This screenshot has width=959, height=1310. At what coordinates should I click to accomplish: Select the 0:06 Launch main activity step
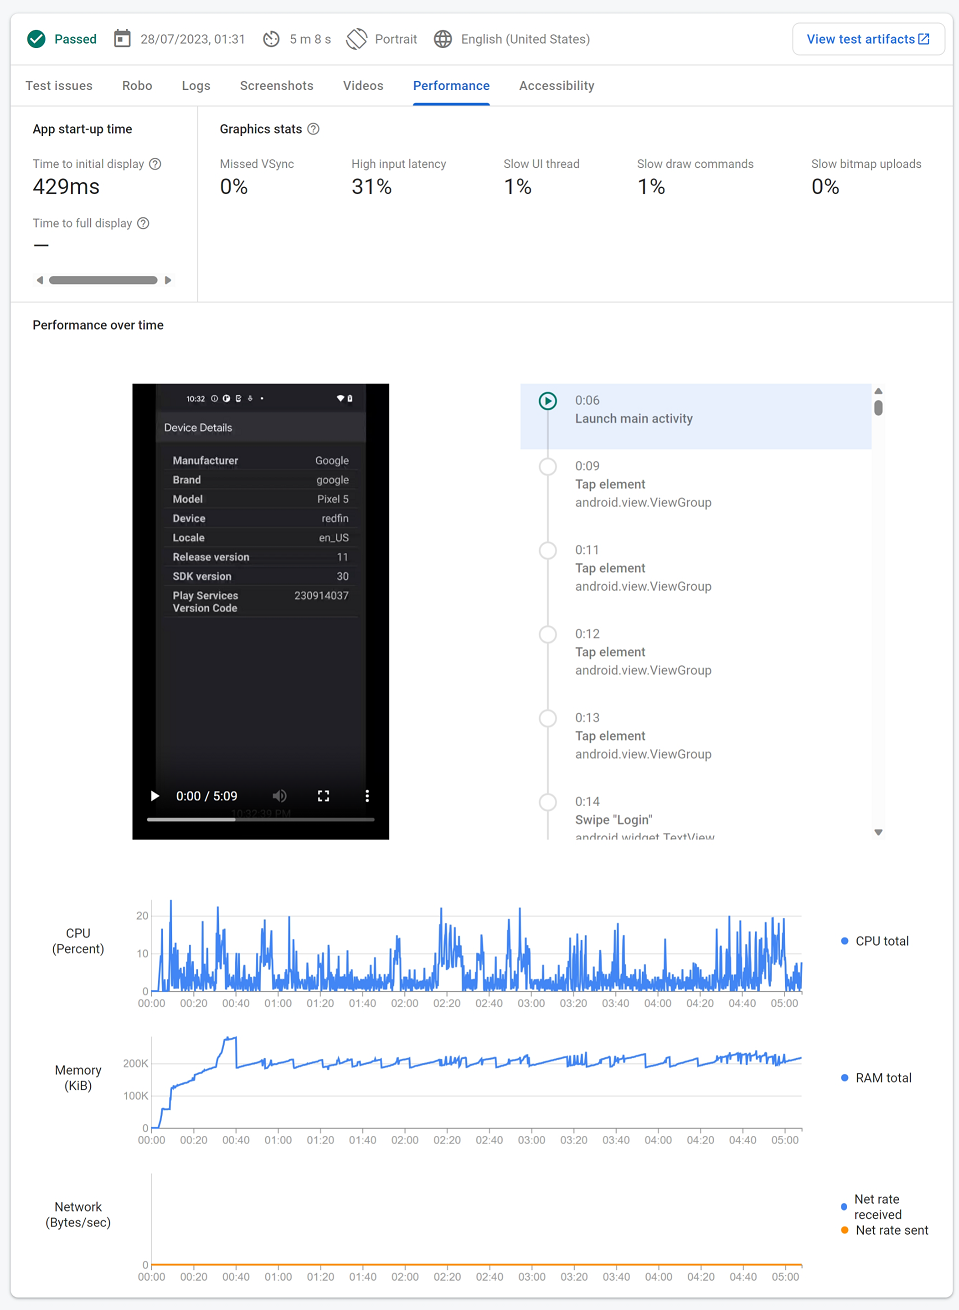point(696,416)
